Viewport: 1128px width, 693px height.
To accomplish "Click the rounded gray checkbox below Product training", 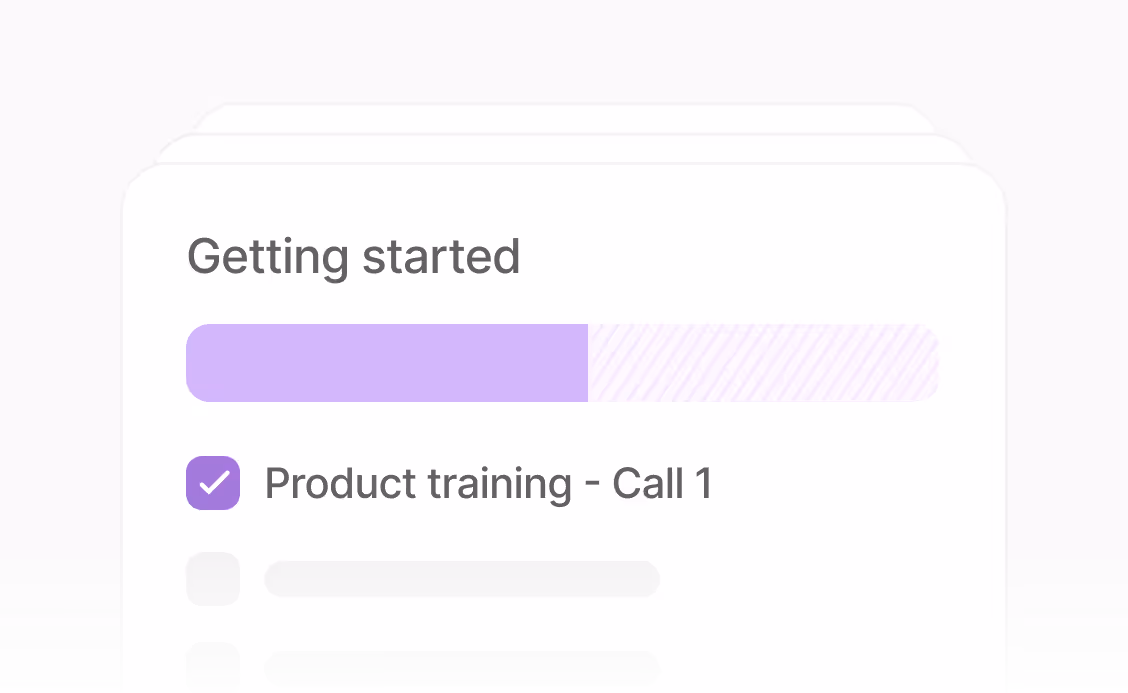I will coord(213,579).
